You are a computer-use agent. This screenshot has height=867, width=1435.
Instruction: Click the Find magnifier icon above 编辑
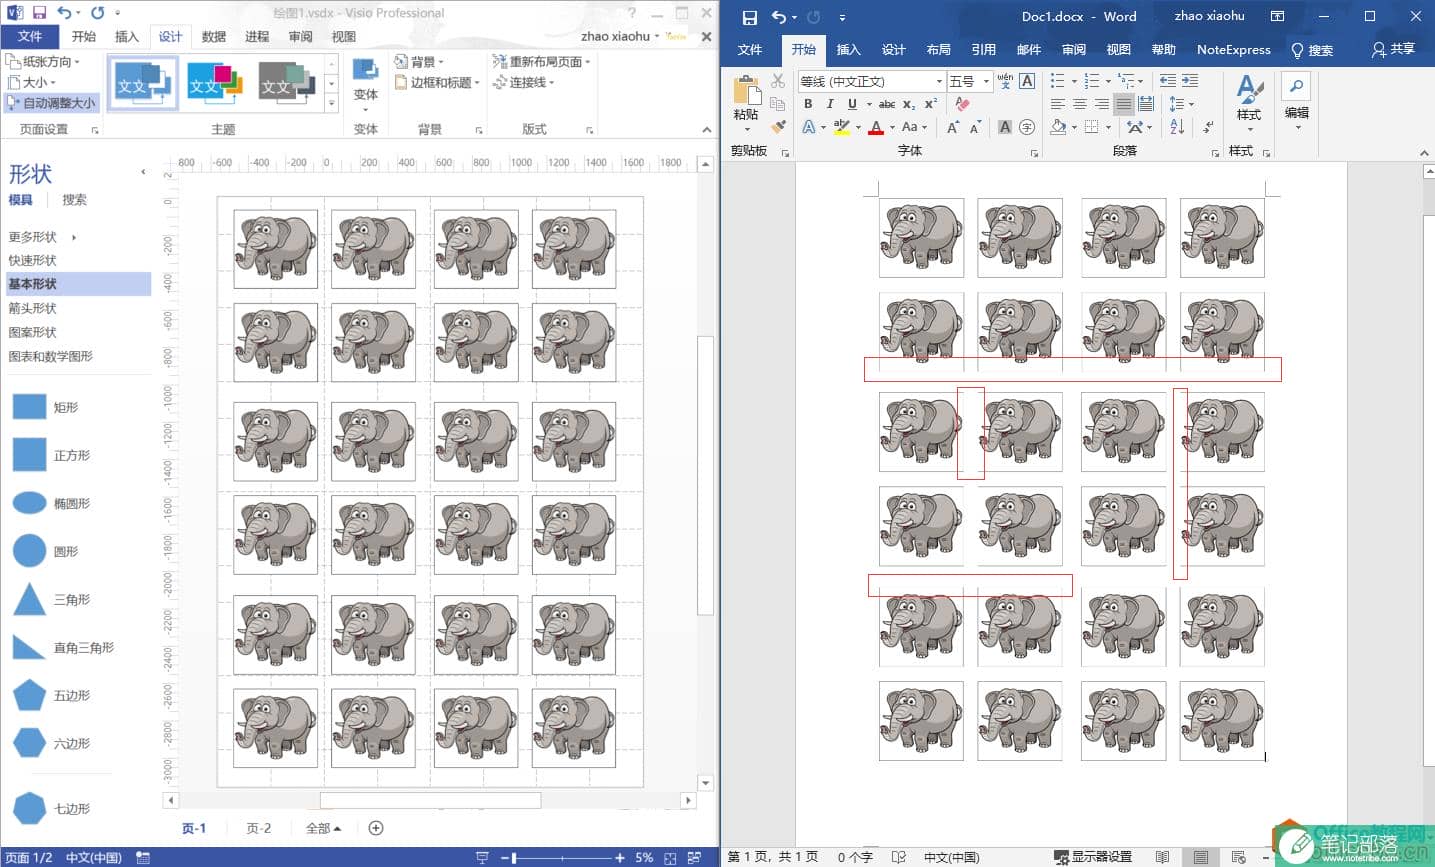pyautogui.click(x=1296, y=86)
